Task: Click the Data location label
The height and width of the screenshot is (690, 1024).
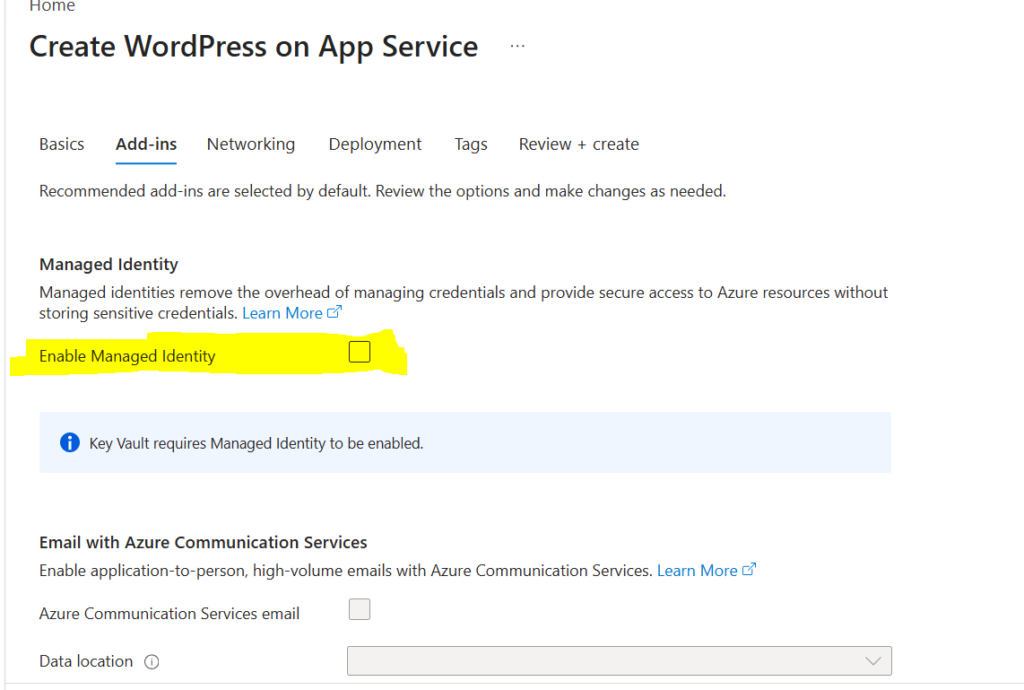Action: coord(86,661)
